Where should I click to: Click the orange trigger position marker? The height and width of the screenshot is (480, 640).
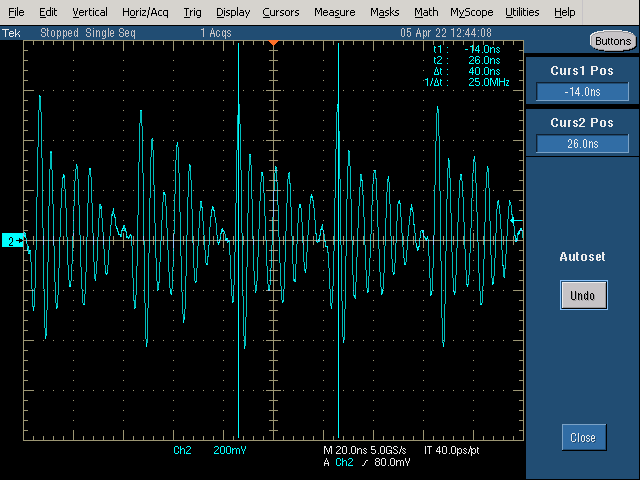pyautogui.click(x=273, y=42)
